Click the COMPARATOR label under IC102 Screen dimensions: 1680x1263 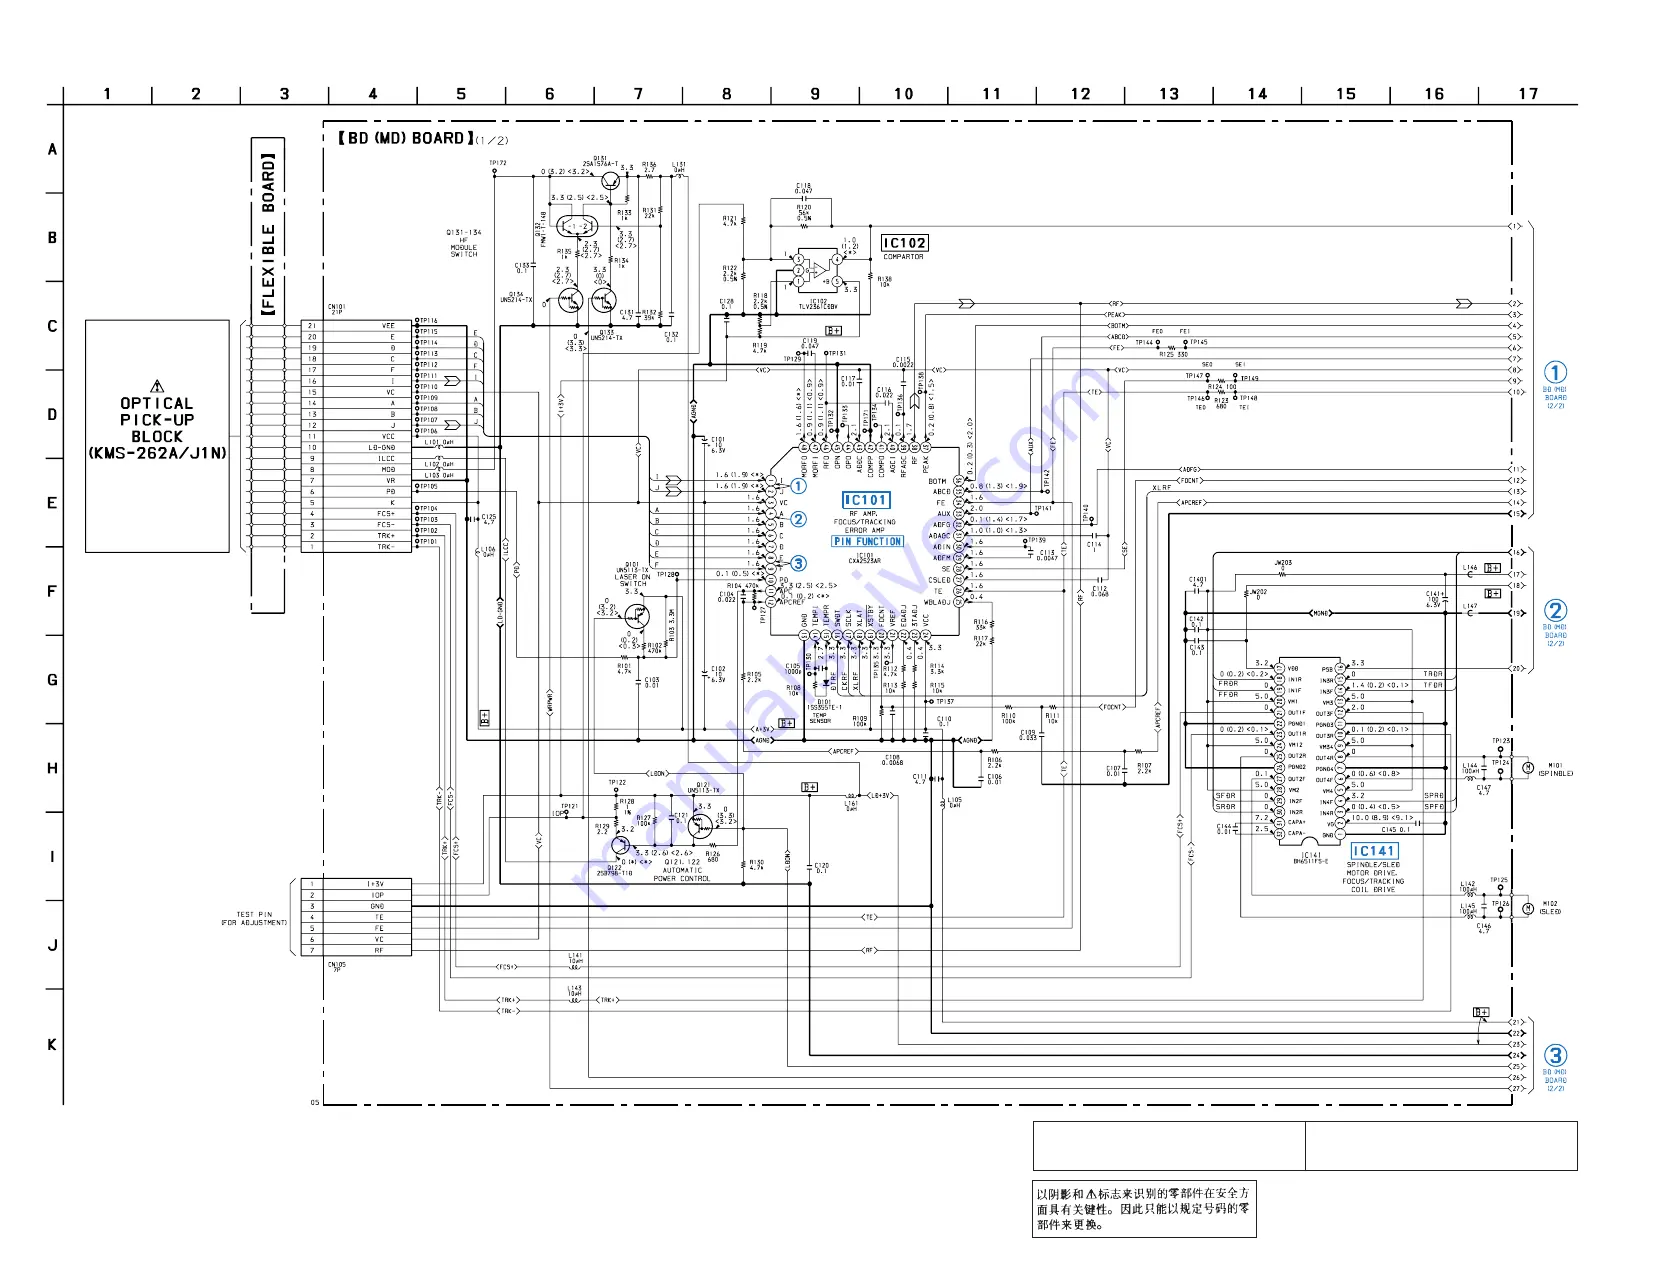click(x=903, y=257)
